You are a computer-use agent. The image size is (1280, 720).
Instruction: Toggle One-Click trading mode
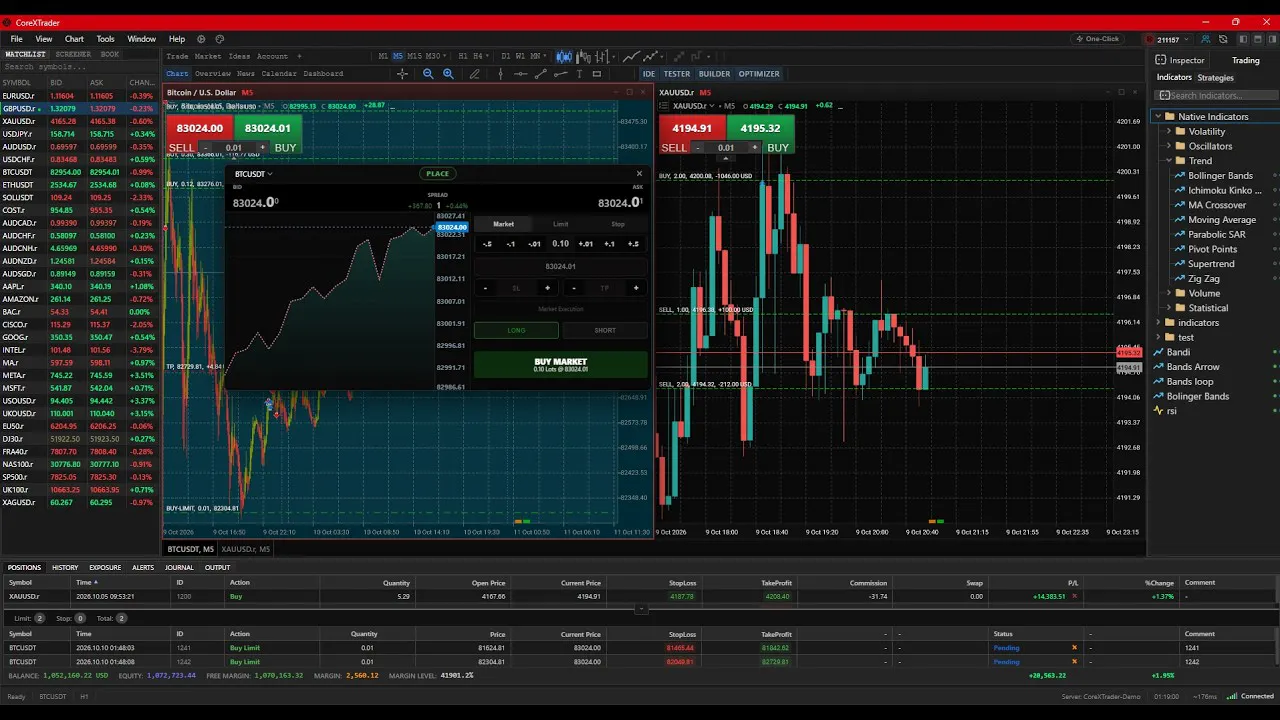coord(1097,39)
